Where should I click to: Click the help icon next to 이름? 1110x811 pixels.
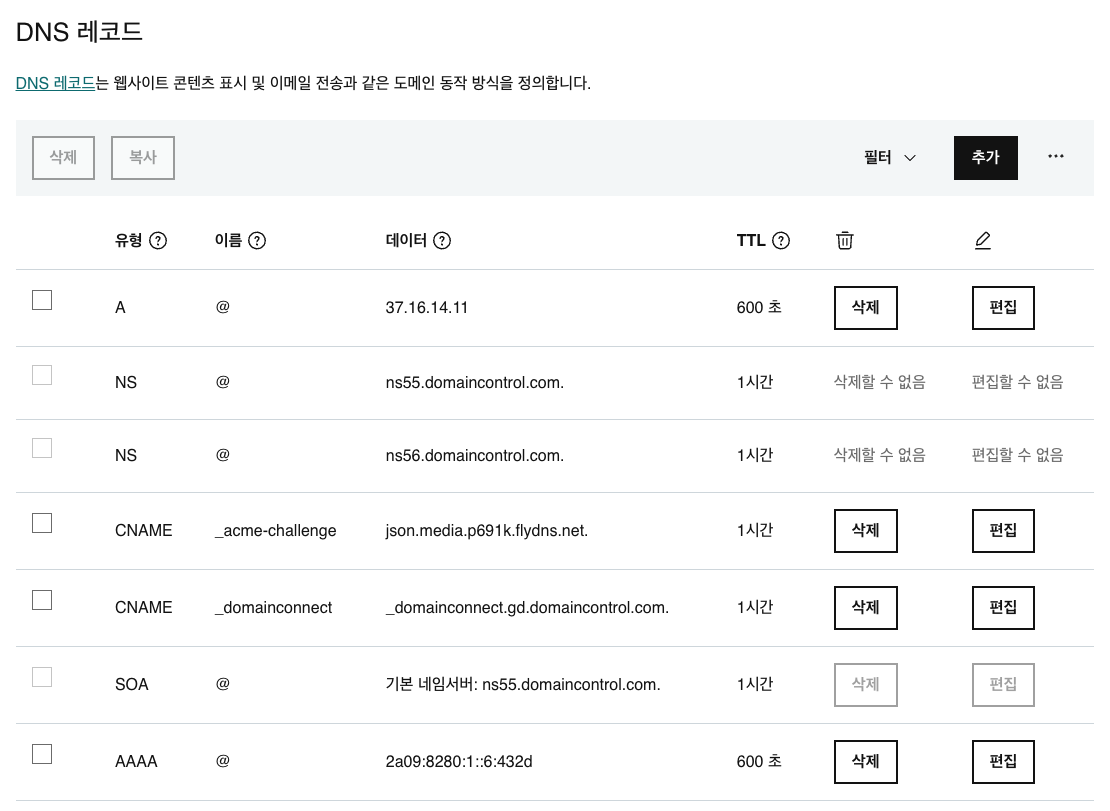257,241
